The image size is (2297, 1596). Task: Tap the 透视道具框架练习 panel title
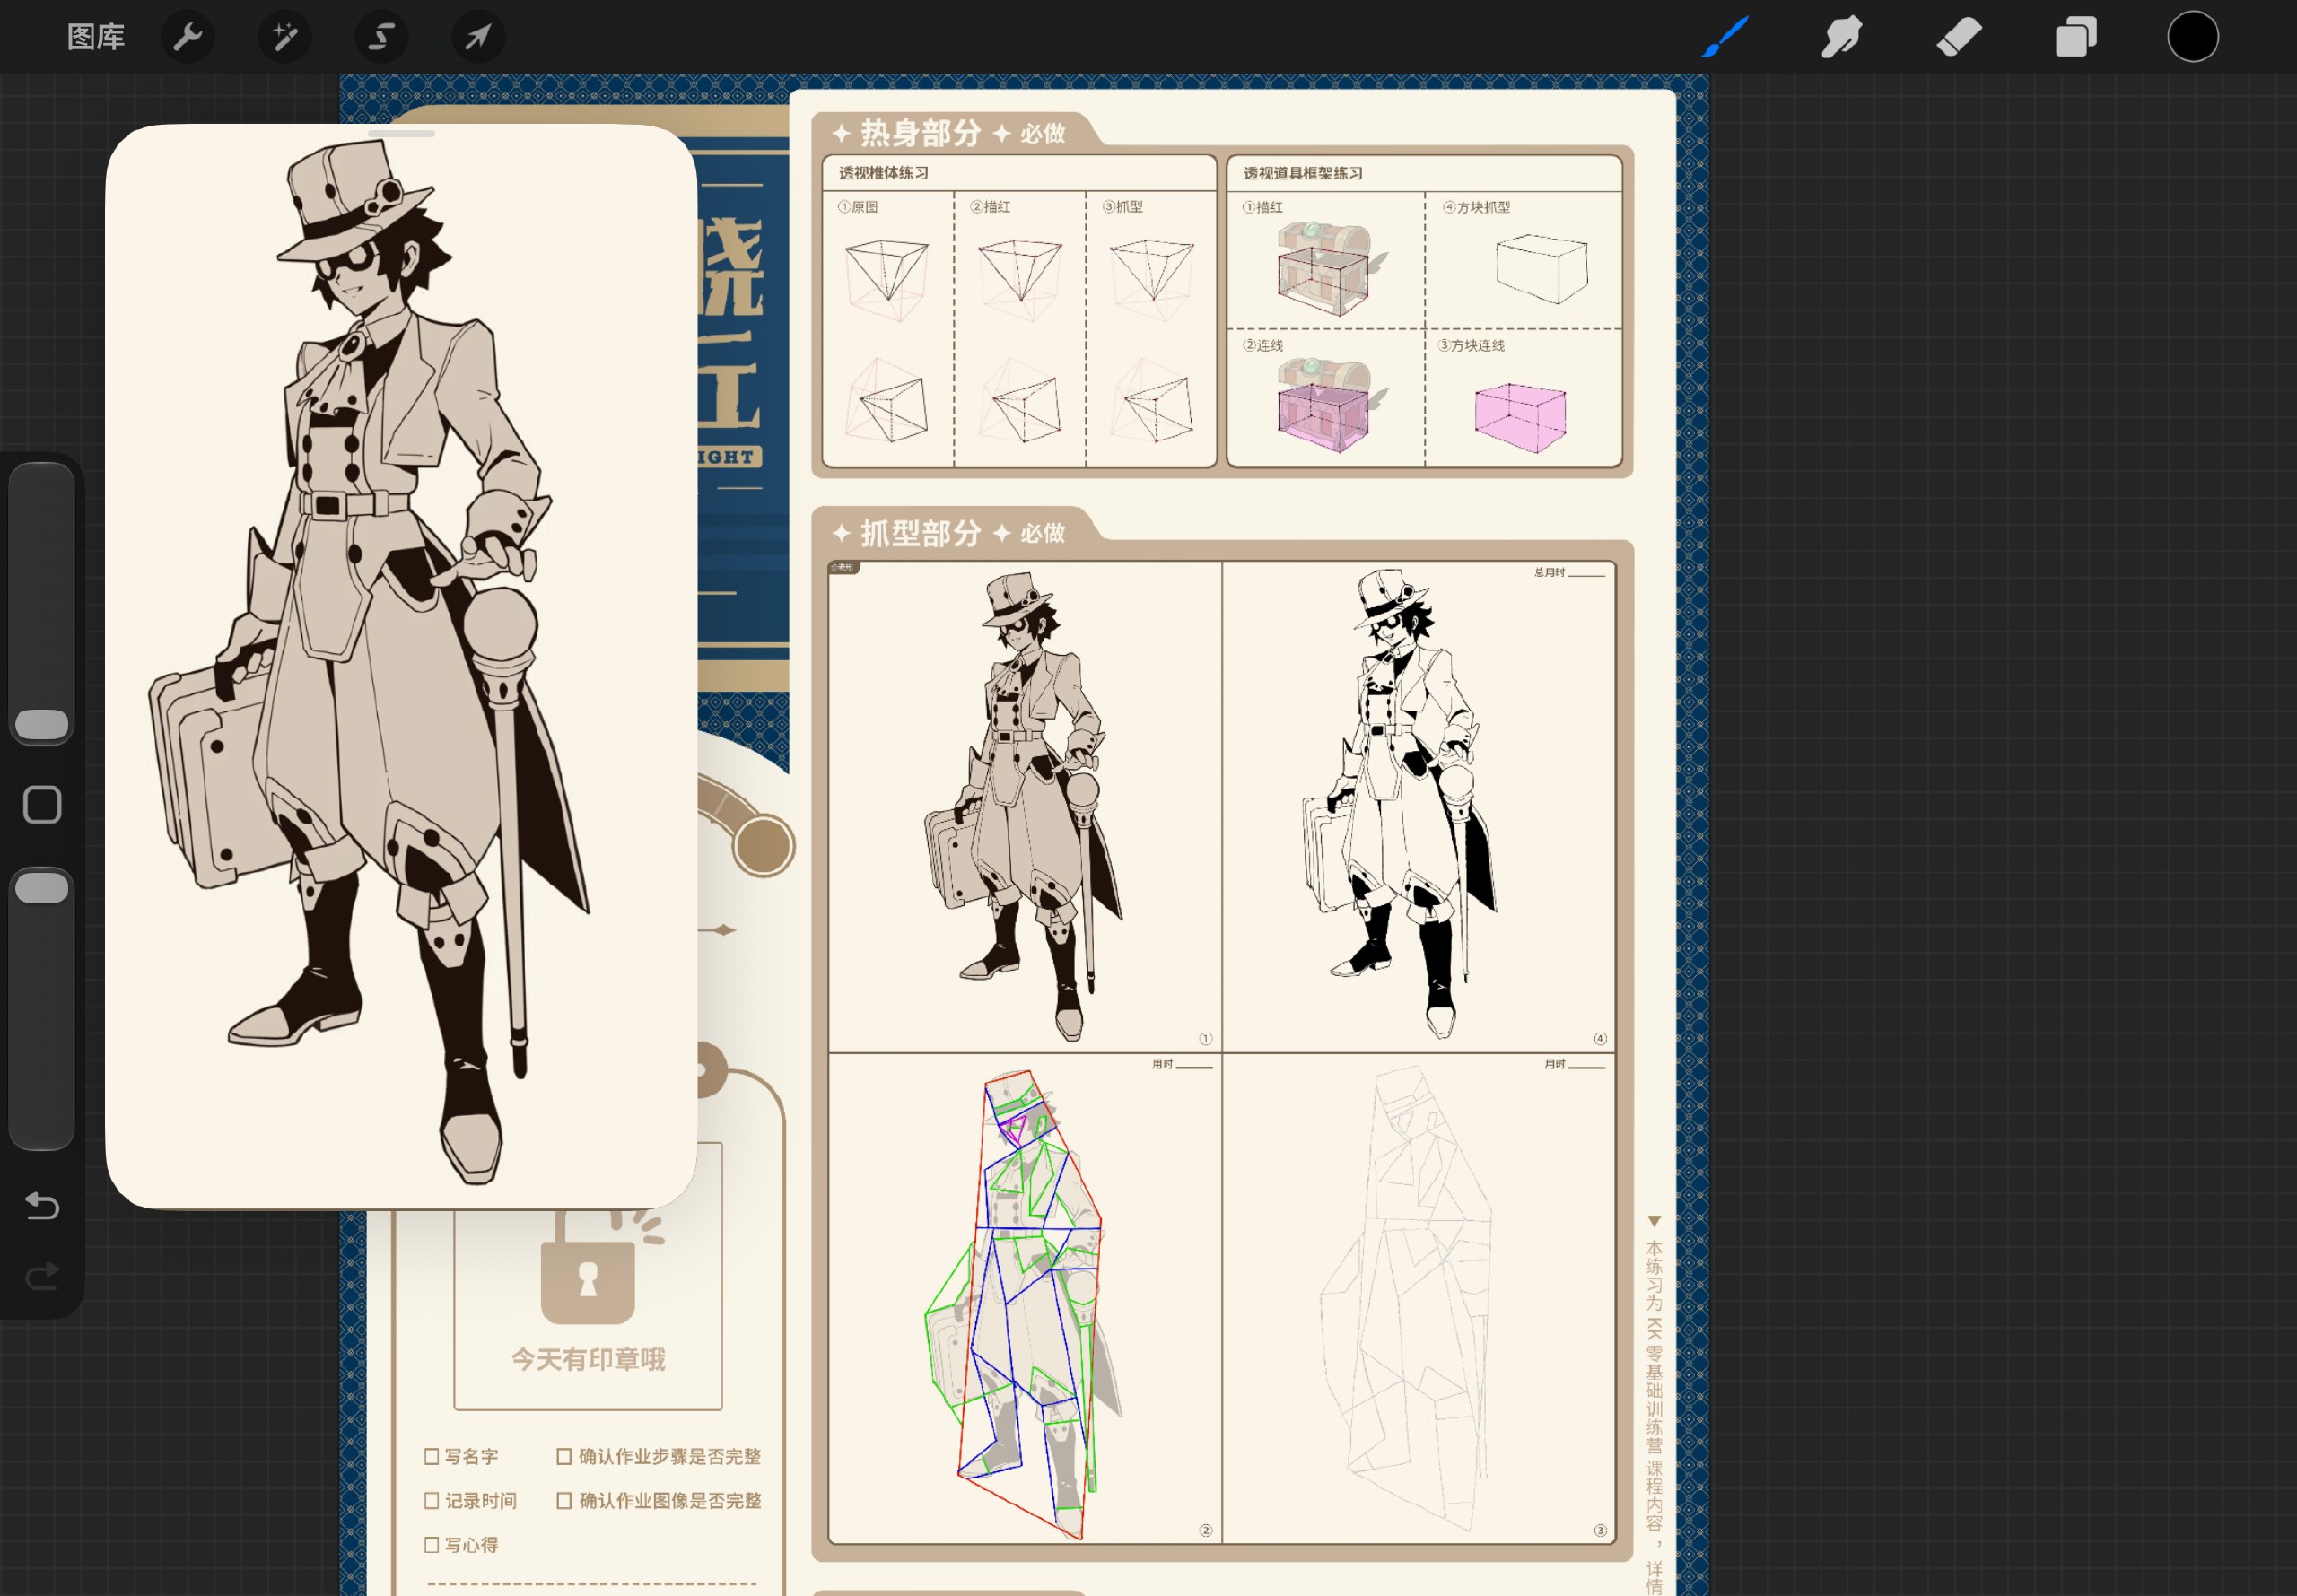[1302, 173]
